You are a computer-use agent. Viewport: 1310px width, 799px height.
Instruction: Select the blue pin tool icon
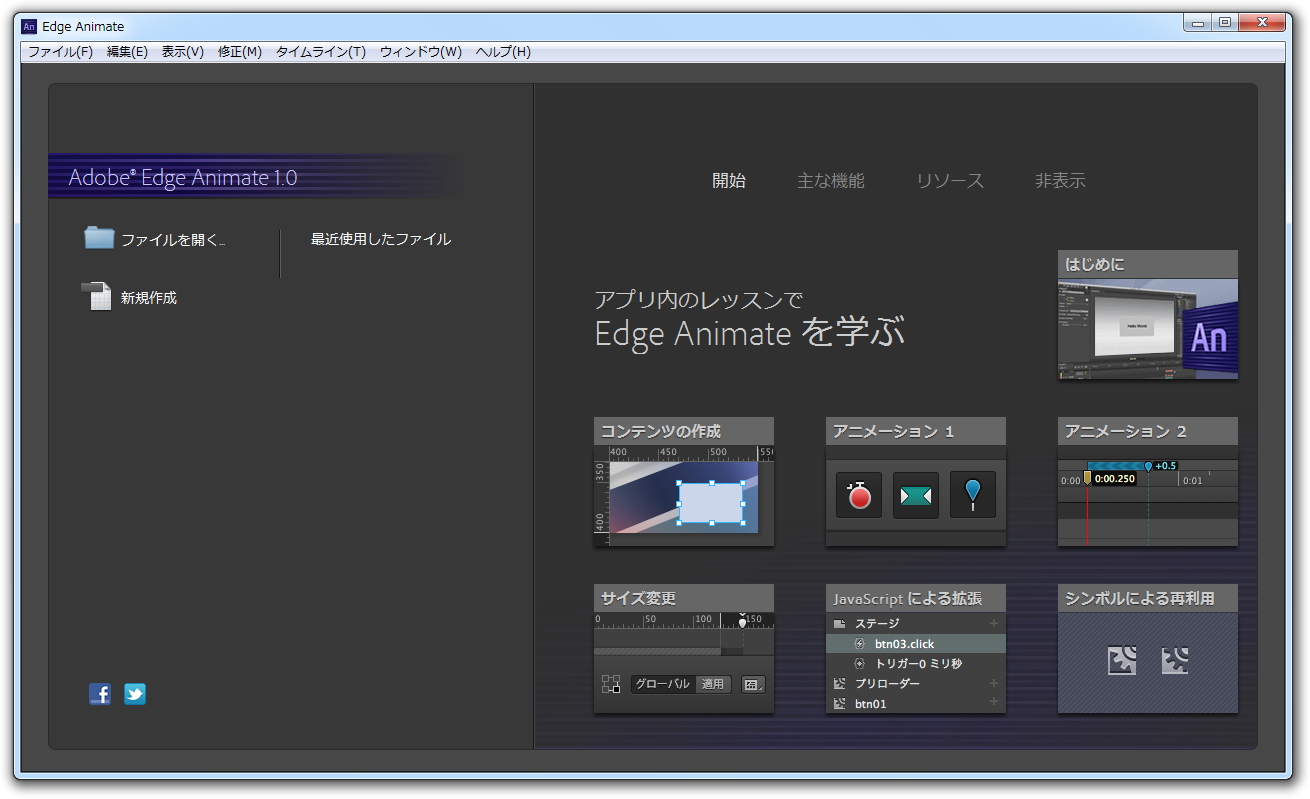(972, 494)
